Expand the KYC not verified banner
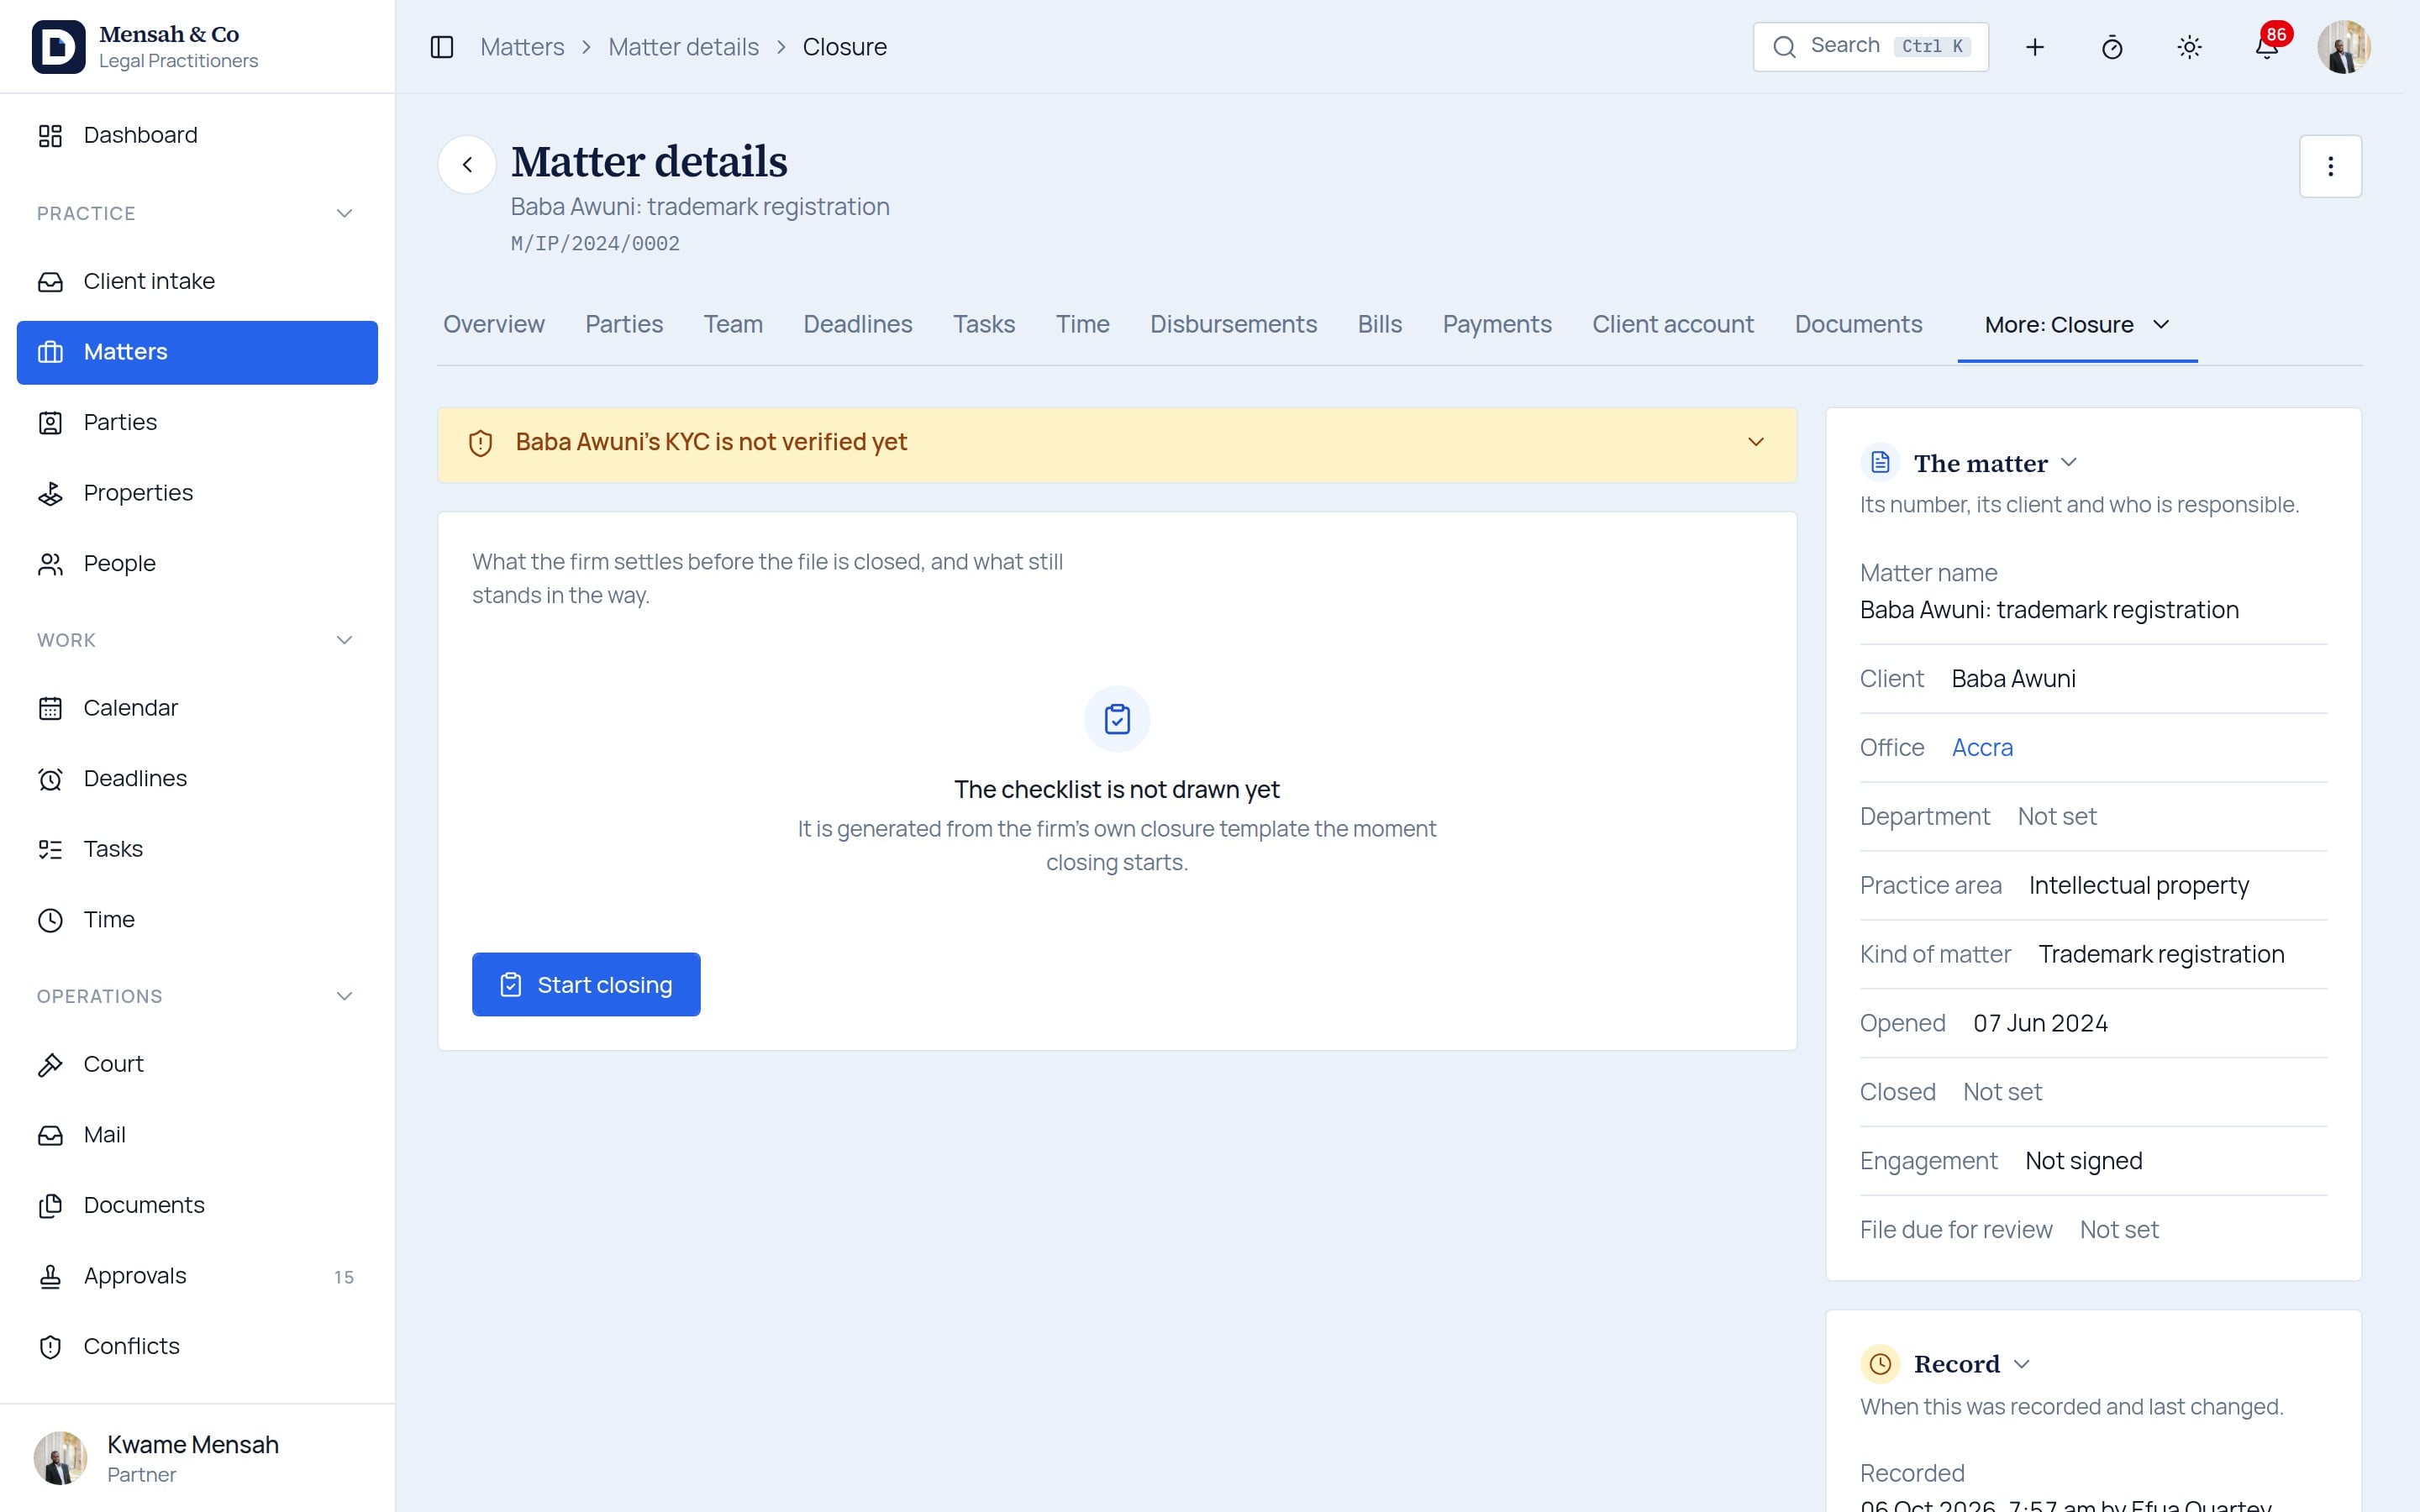Image resolution: width=2420 pixels, height=1512 pixels. coord(1755,442)
